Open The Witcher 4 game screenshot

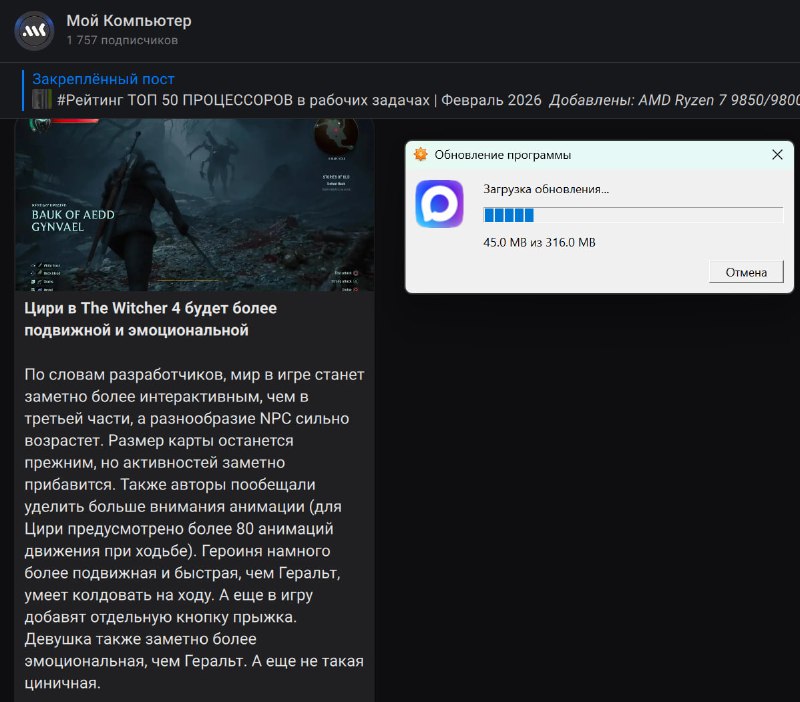(x=195, y=205)
